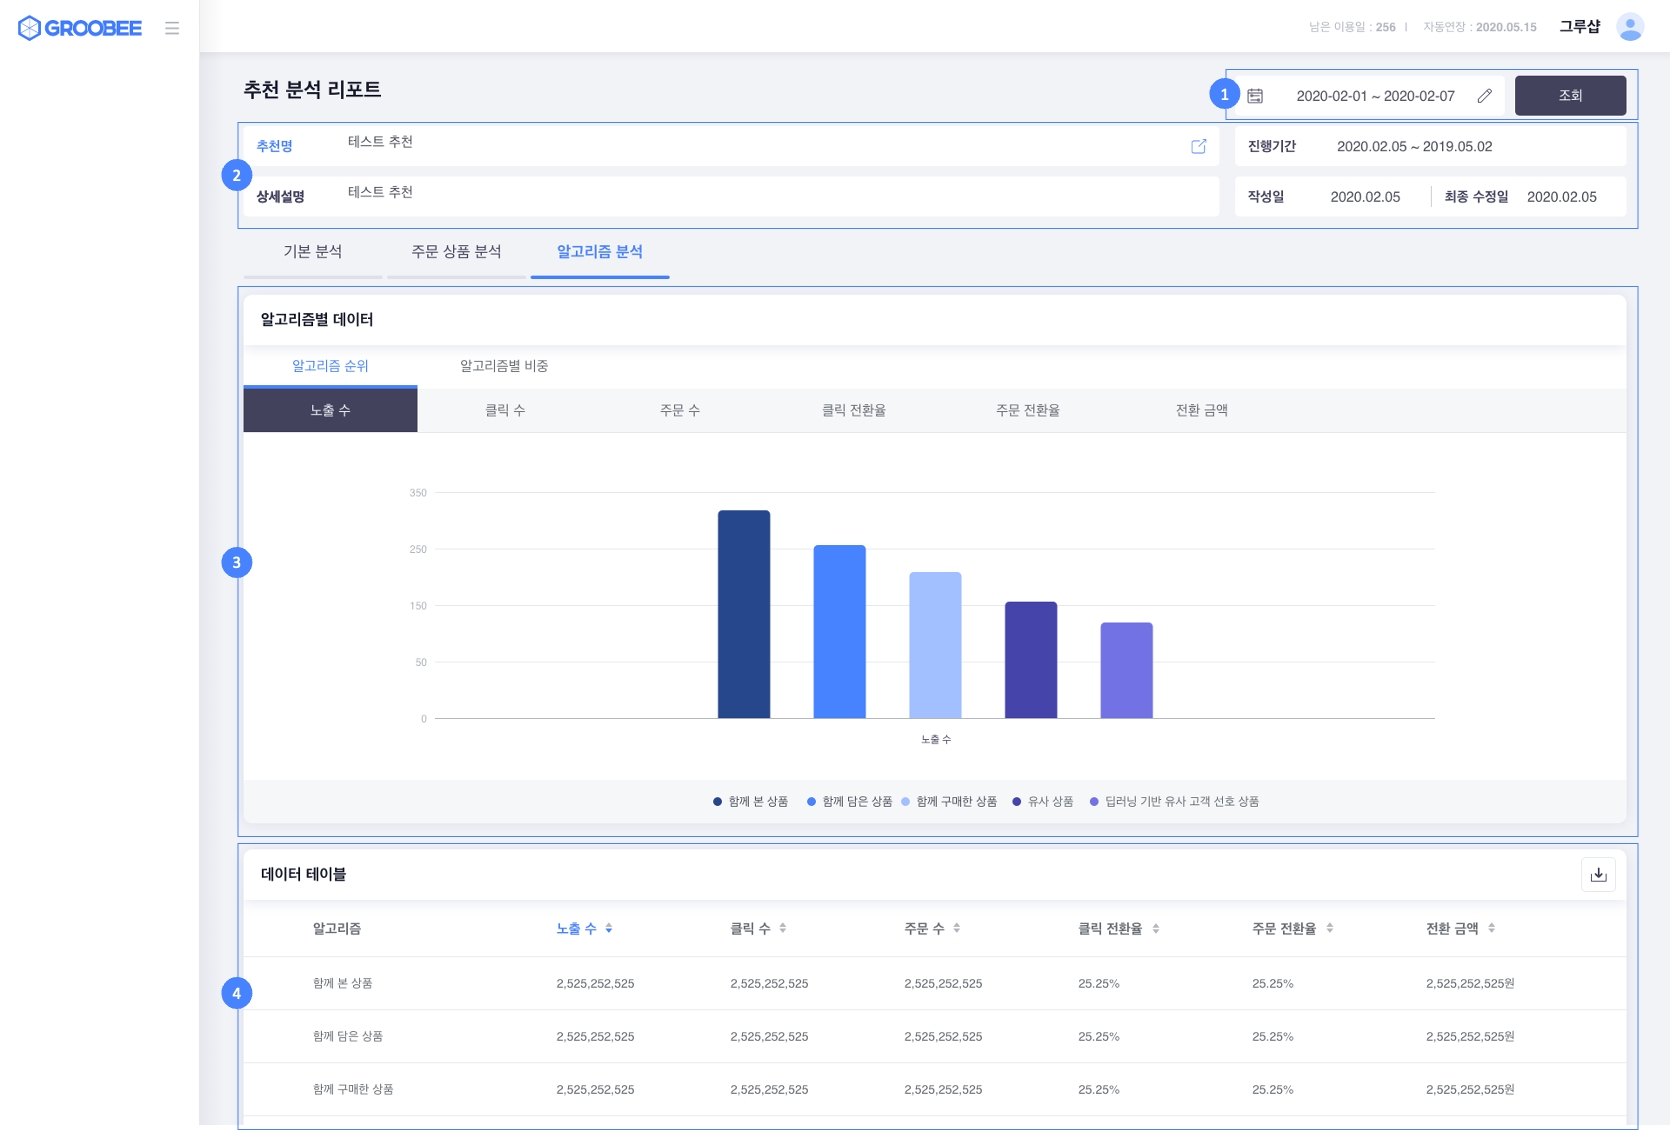1670x1131 pixels.
Task: Open the user profile avatar
Action: pos(1629,28)
